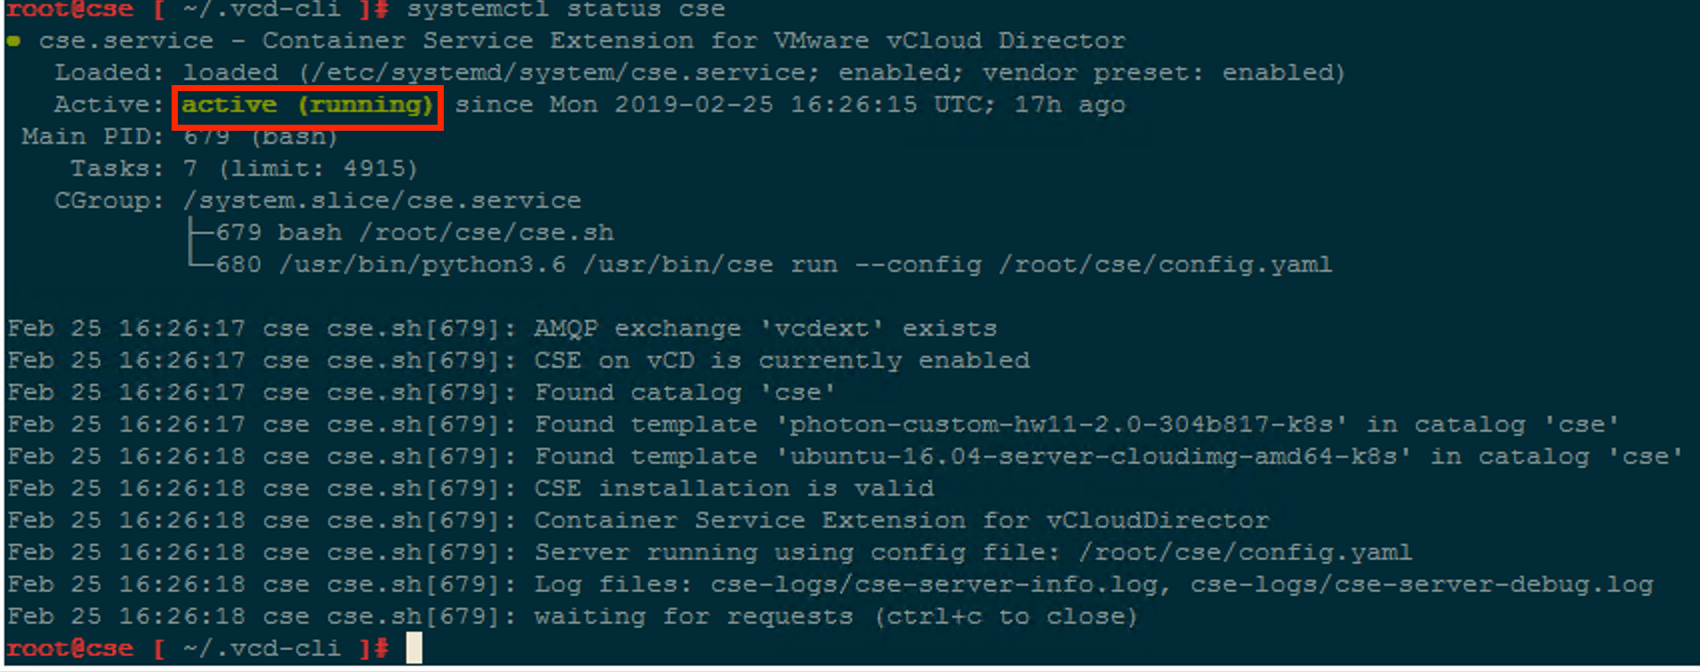Click the green service status dot
Viewport: 1700px width, 672px height.
[x=14, y=41]
